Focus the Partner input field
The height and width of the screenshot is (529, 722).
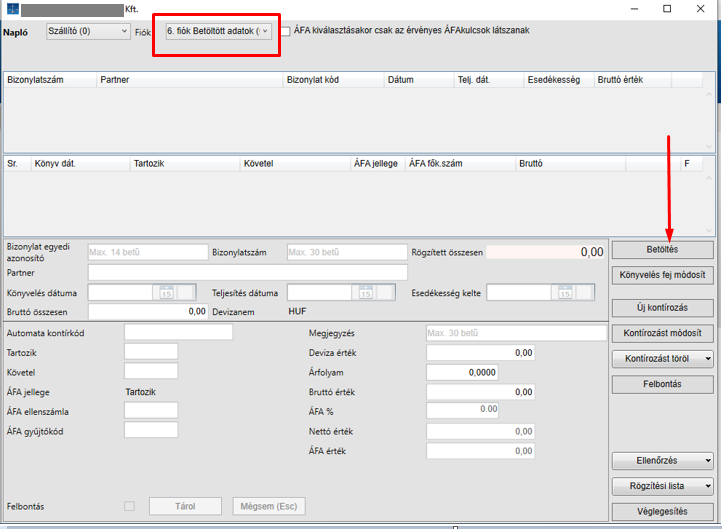point(248,273)
